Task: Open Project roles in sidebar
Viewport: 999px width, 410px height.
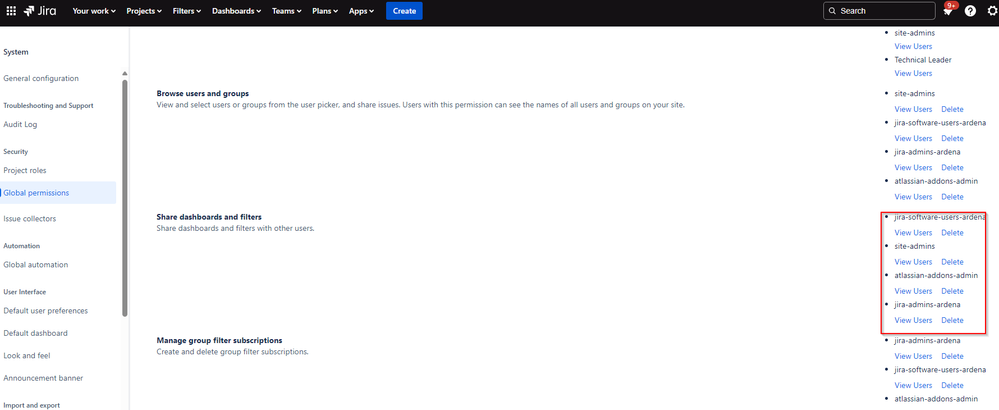Action: click(x=25, y=171)
